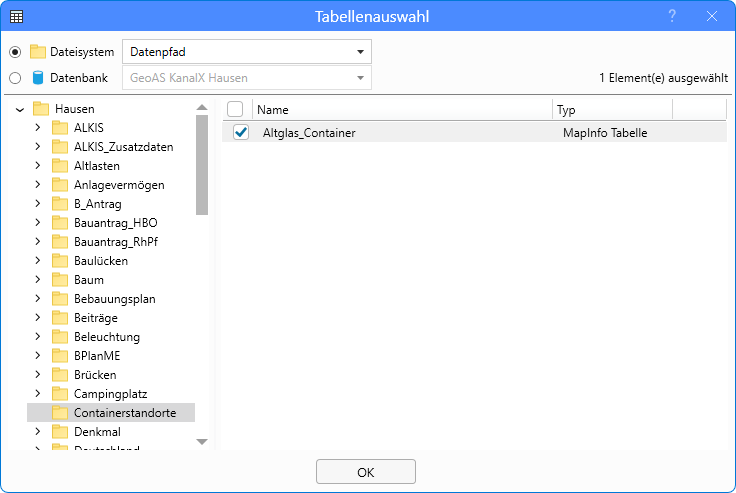This screenshot has width=736, height=493.
Task: Click the Hausen root folder icon
Action: tap(41, 109)
